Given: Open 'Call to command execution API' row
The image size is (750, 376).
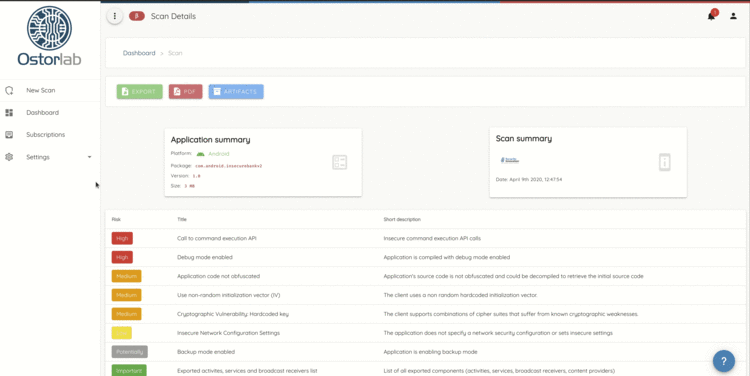Looking at the screenshot, I should [x=425, y=238].
